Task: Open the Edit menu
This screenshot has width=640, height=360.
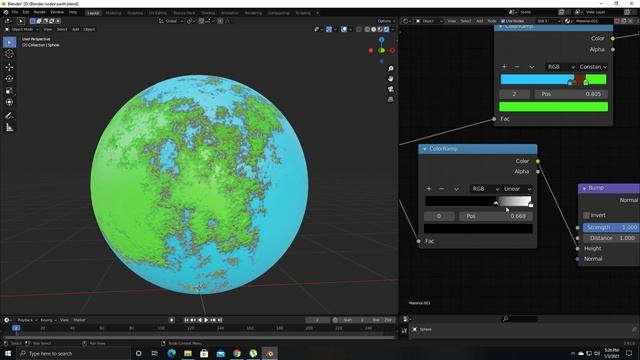Action: (26, 12)
